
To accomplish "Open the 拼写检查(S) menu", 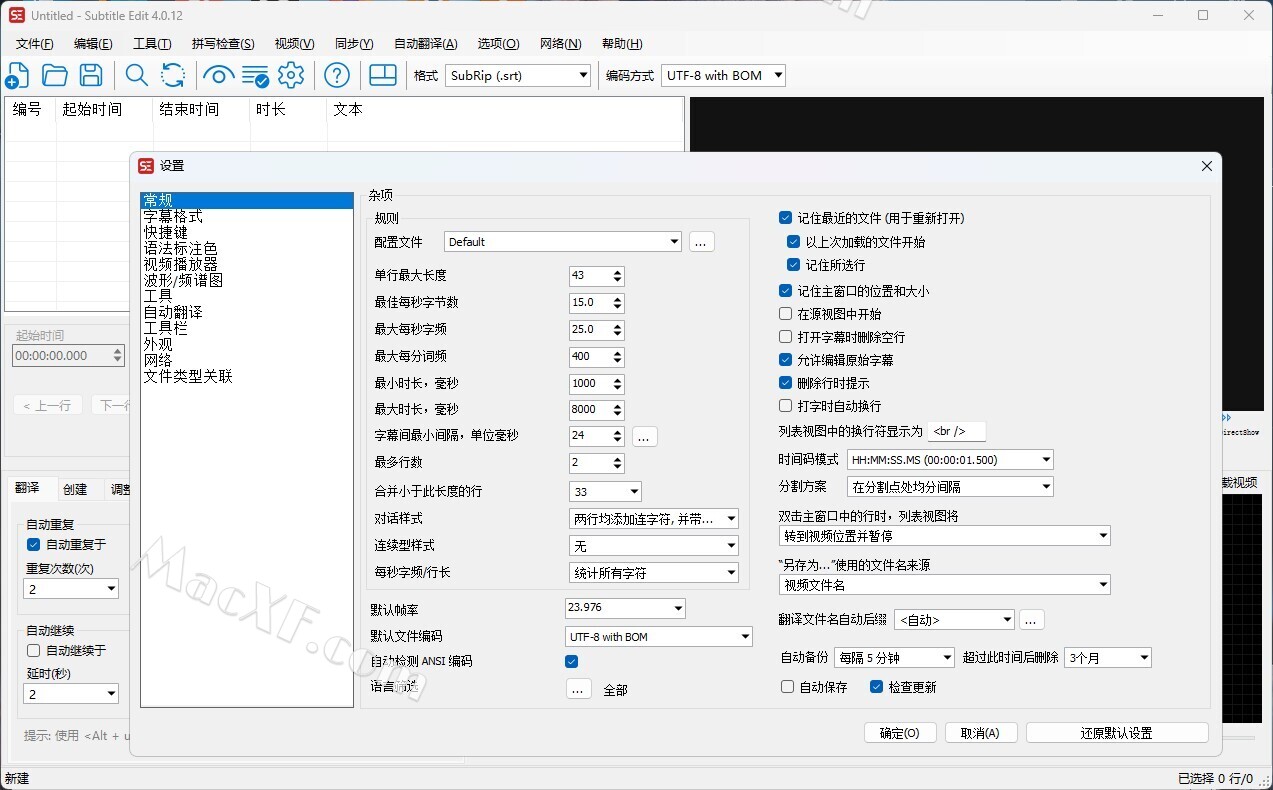I will coord(223,44).
